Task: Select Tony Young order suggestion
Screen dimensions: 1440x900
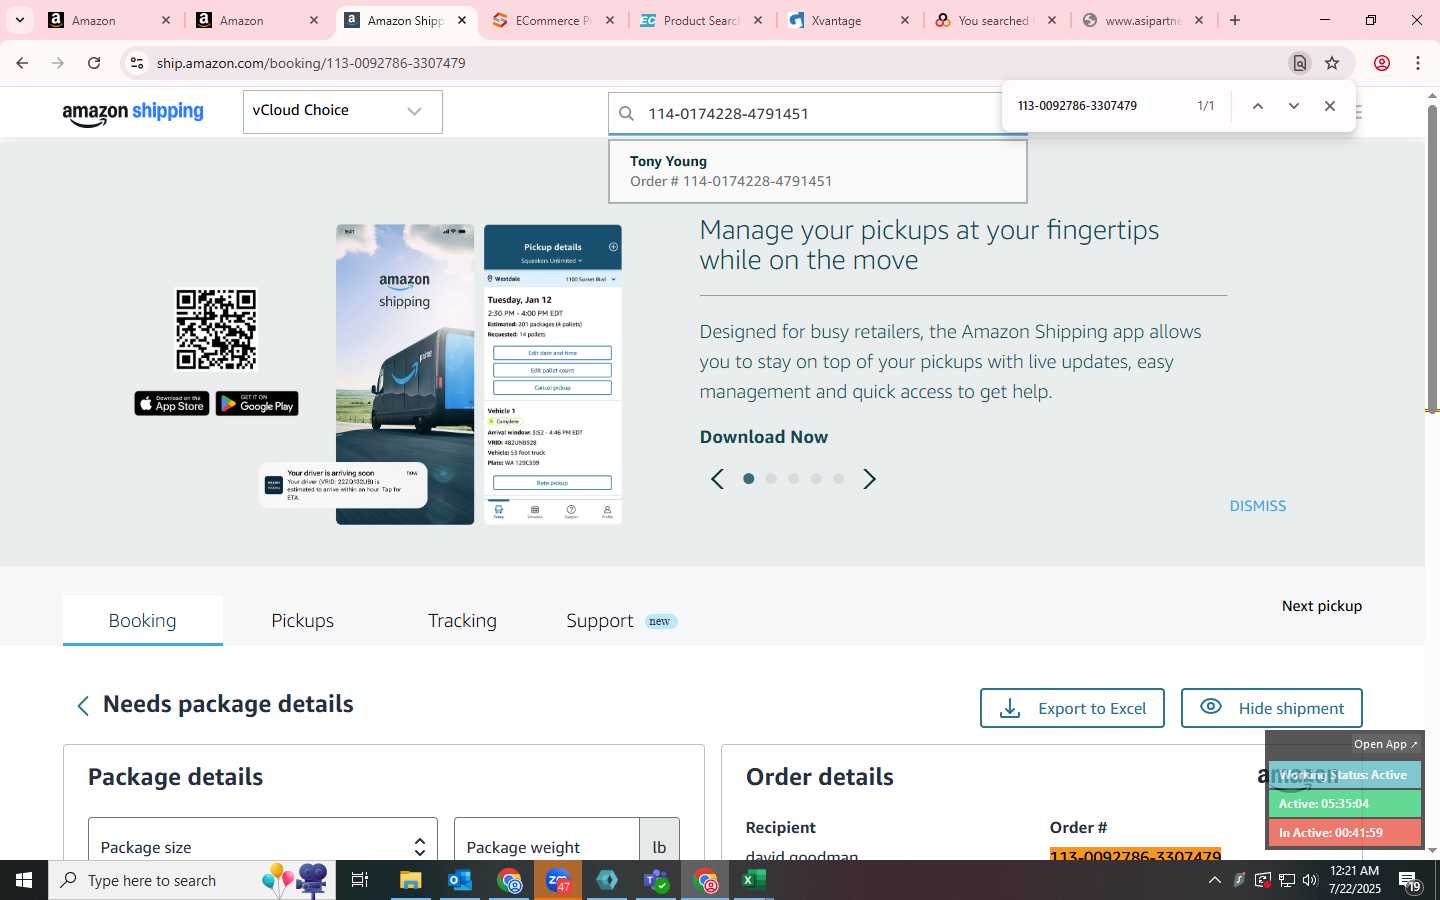Action: point(817,171)
